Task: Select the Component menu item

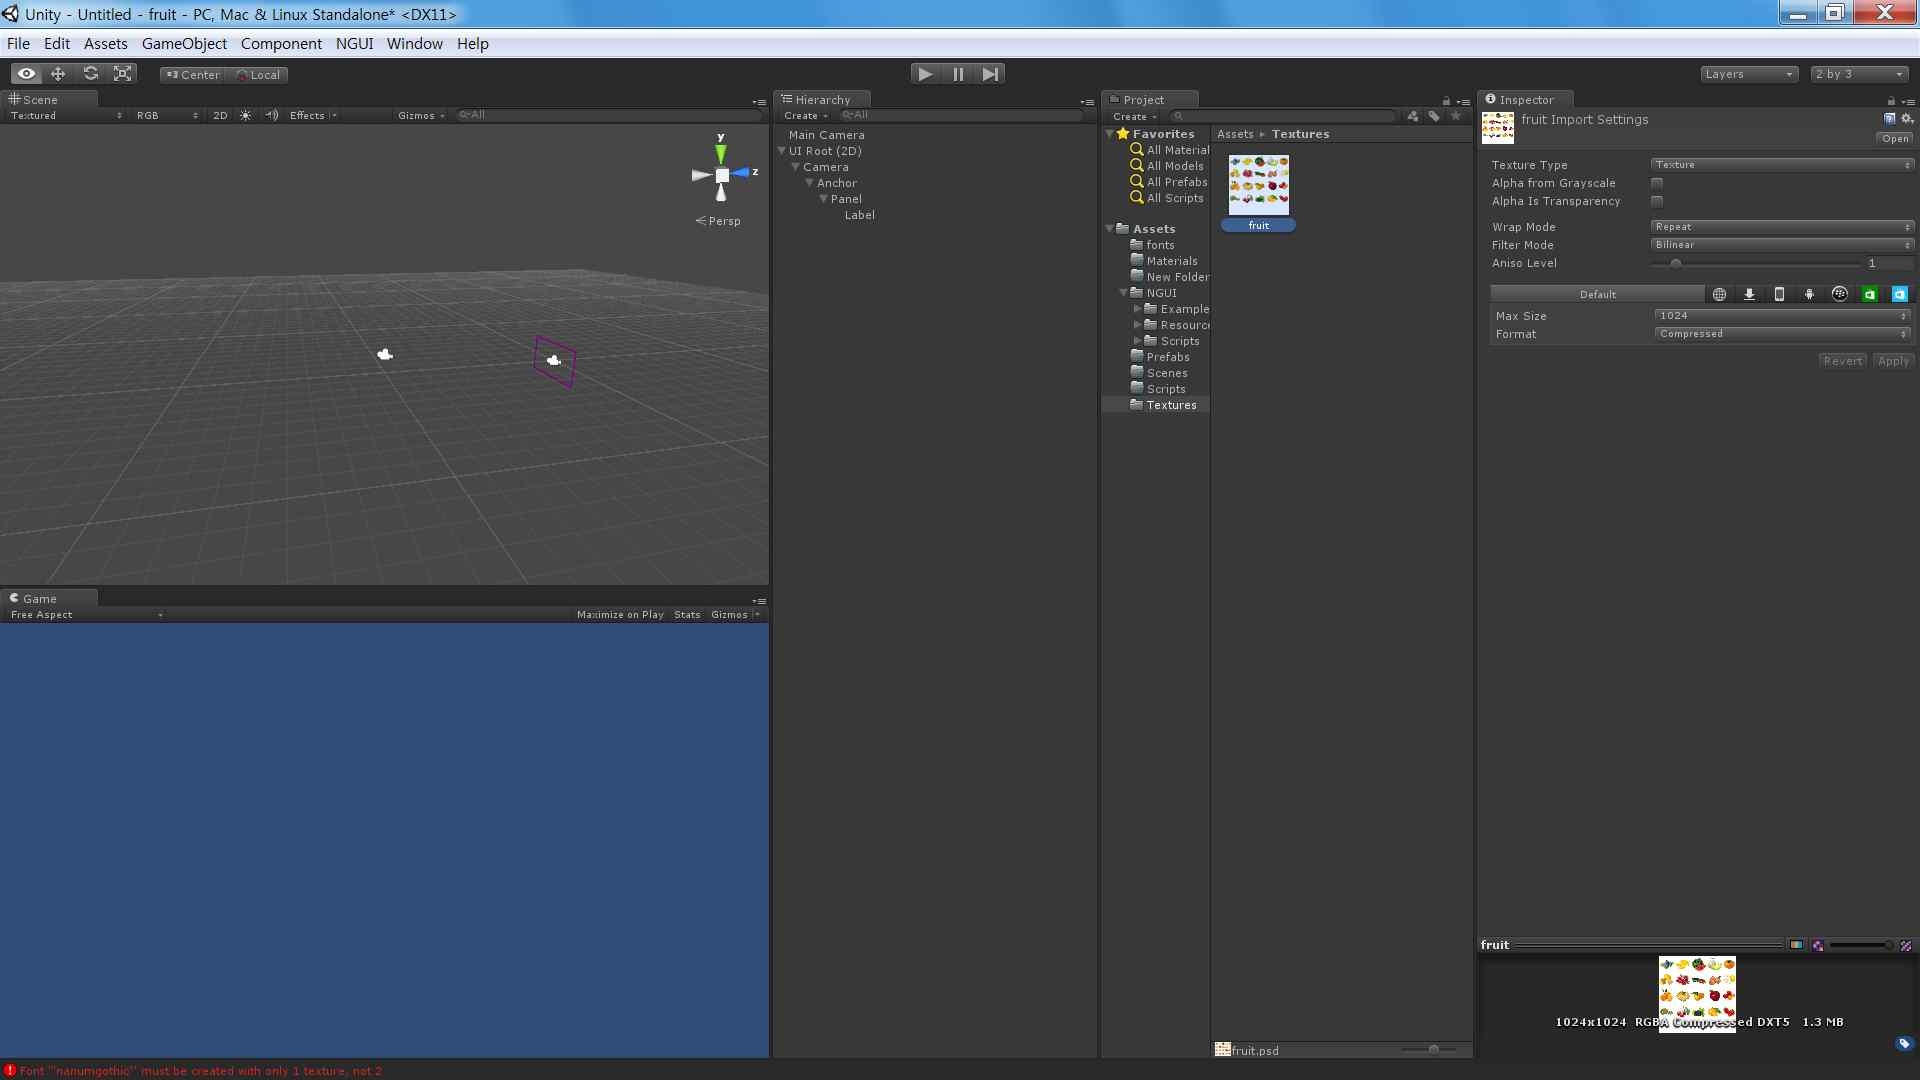Action: [281, 44]
